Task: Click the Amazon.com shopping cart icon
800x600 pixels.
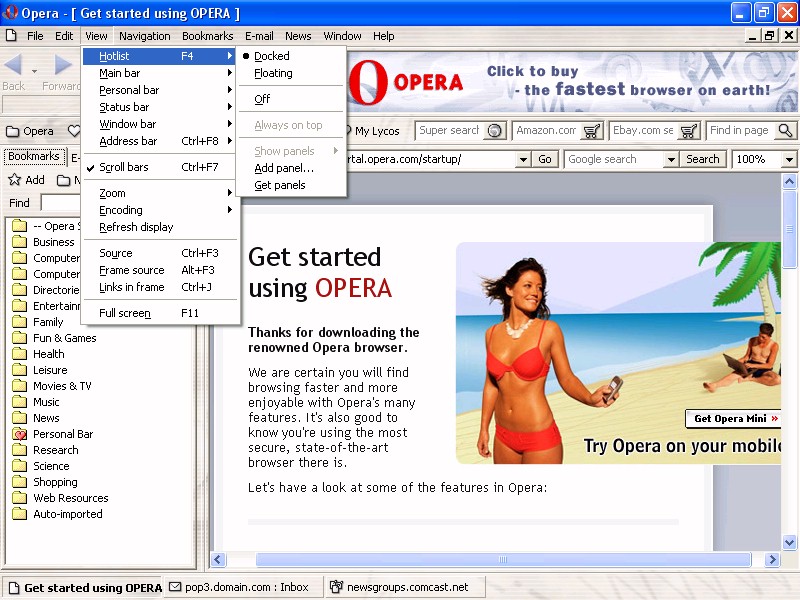Action: pos(592,131)
